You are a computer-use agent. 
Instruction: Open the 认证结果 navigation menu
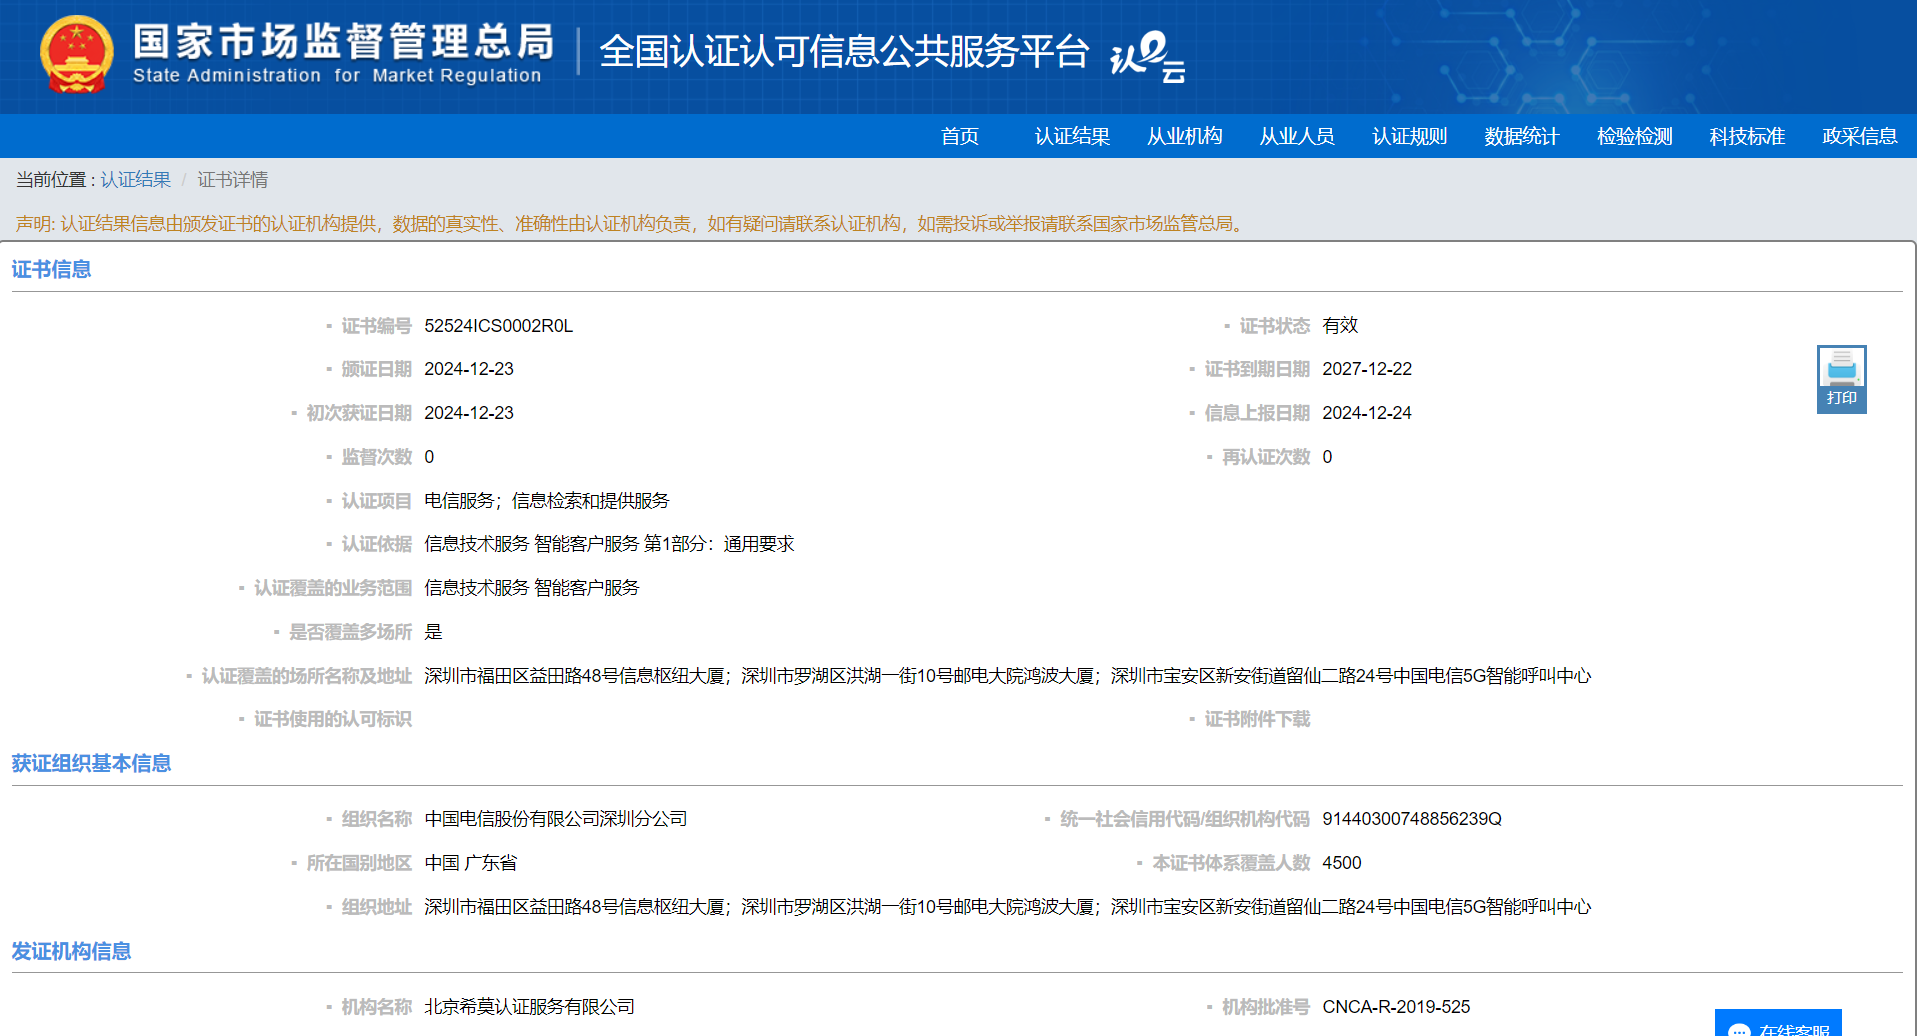pos(1072,136)
